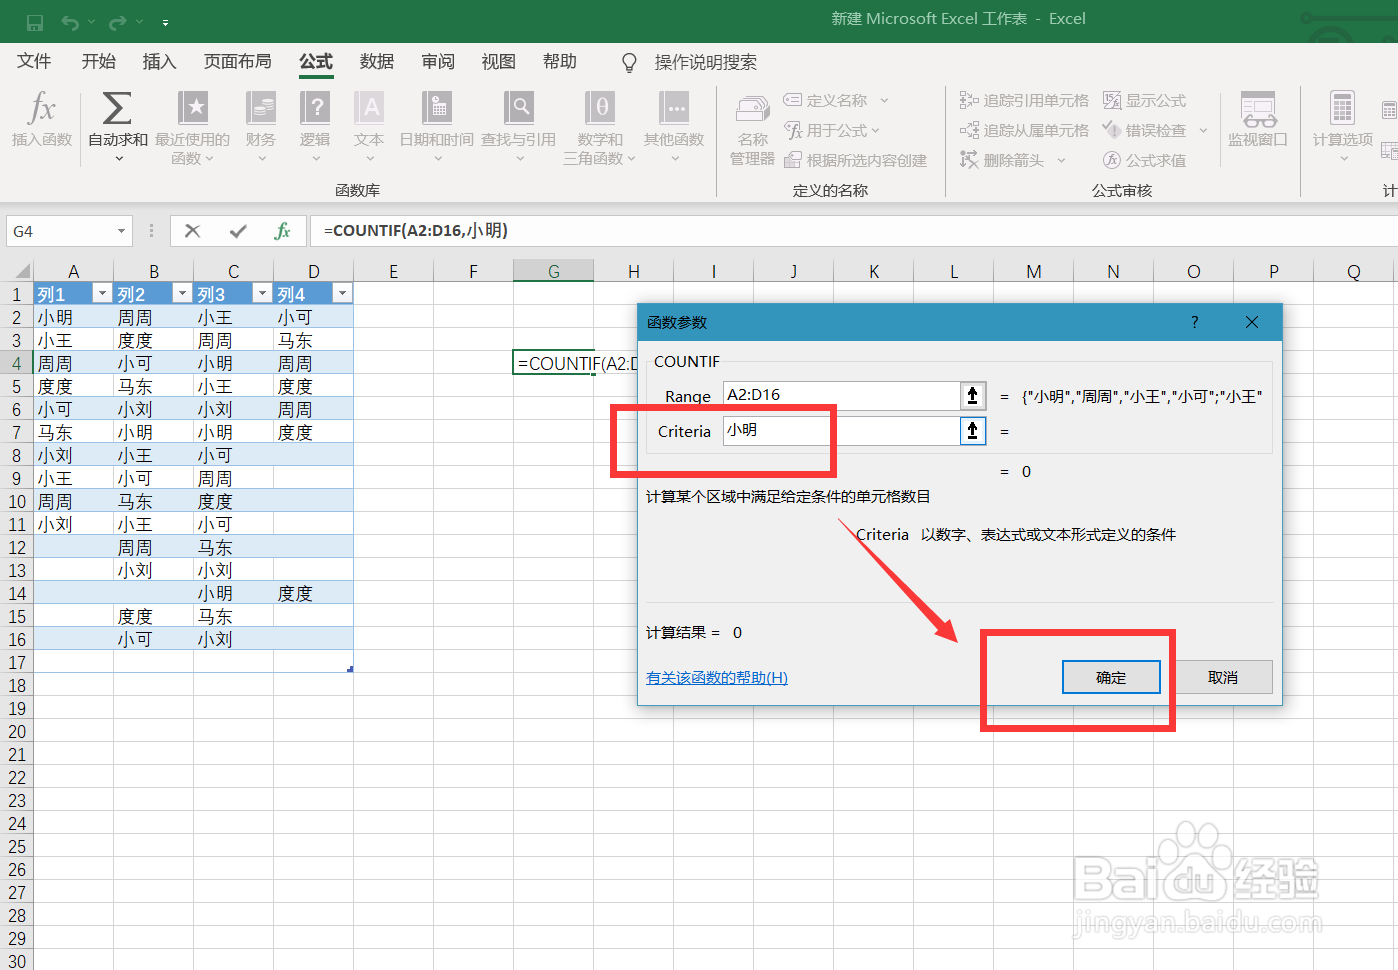Open the 列2 filter dropdown
The width and height of the screenshot is (1398, 970).
(x=182, y=293)
